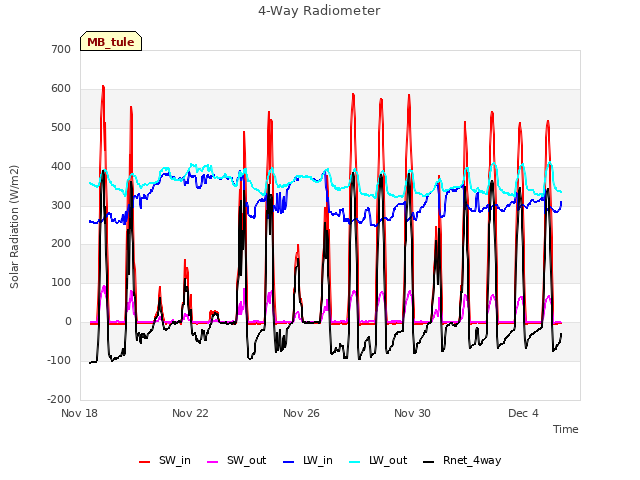
Task: Click the 300 y-axis tick label
Action: pos(61,205)
